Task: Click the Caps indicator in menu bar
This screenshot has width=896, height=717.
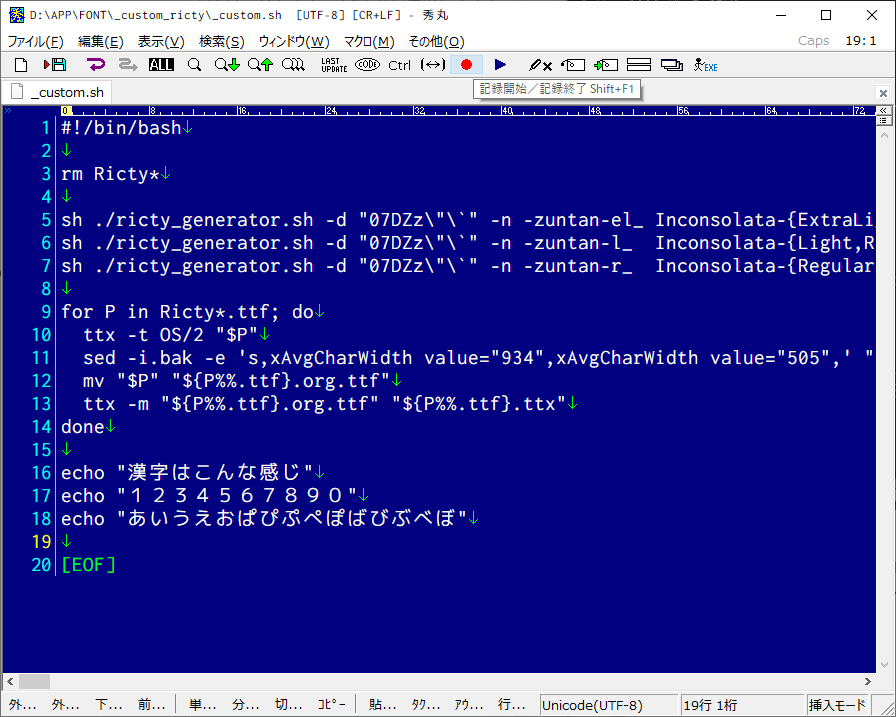Action: [x=813, y=41]
